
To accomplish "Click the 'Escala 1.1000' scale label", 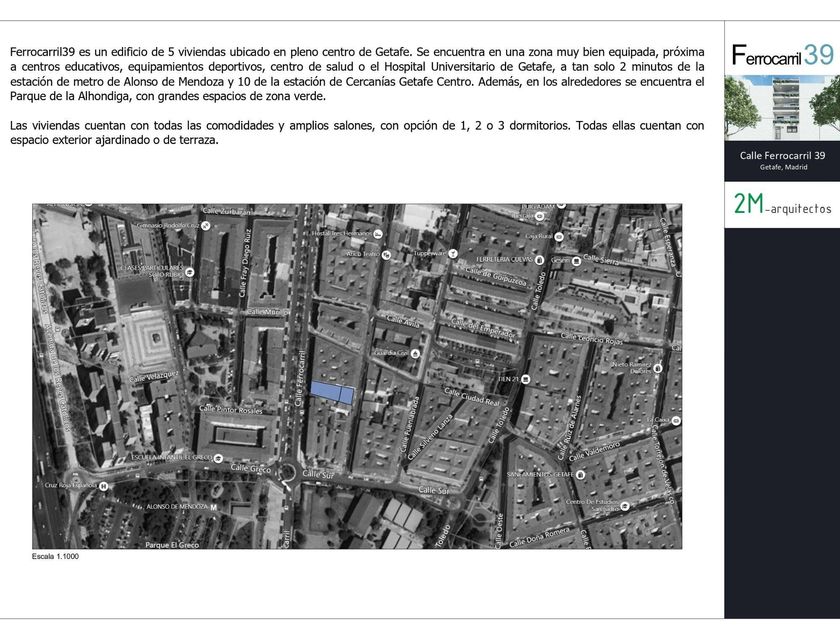I will pyautogui.click(x=55, y=557).
